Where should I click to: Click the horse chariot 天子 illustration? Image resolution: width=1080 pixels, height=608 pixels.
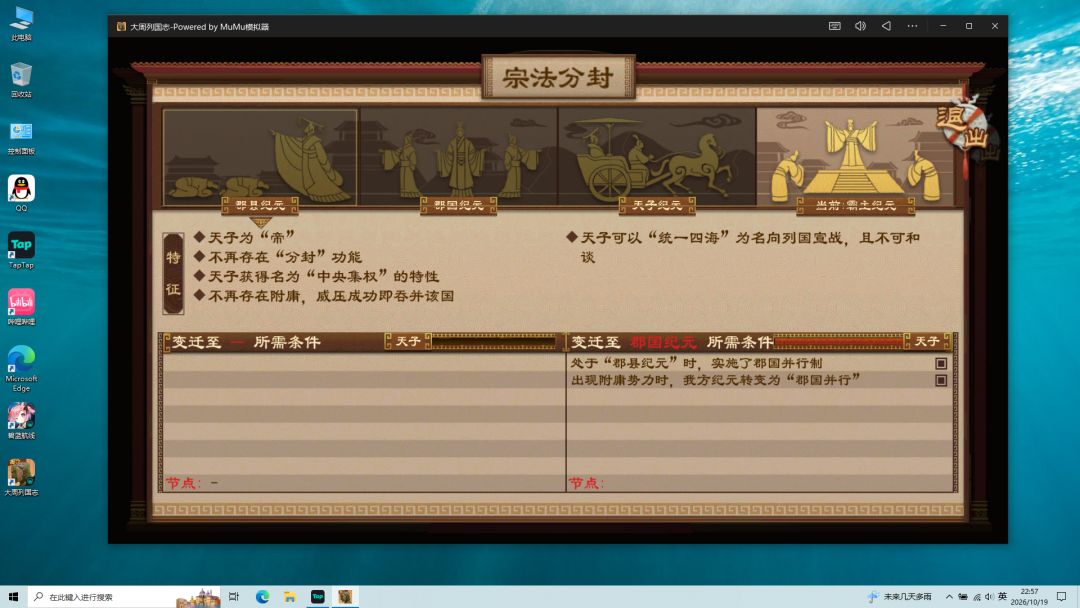pyautogui.click(x=657, y=157)
